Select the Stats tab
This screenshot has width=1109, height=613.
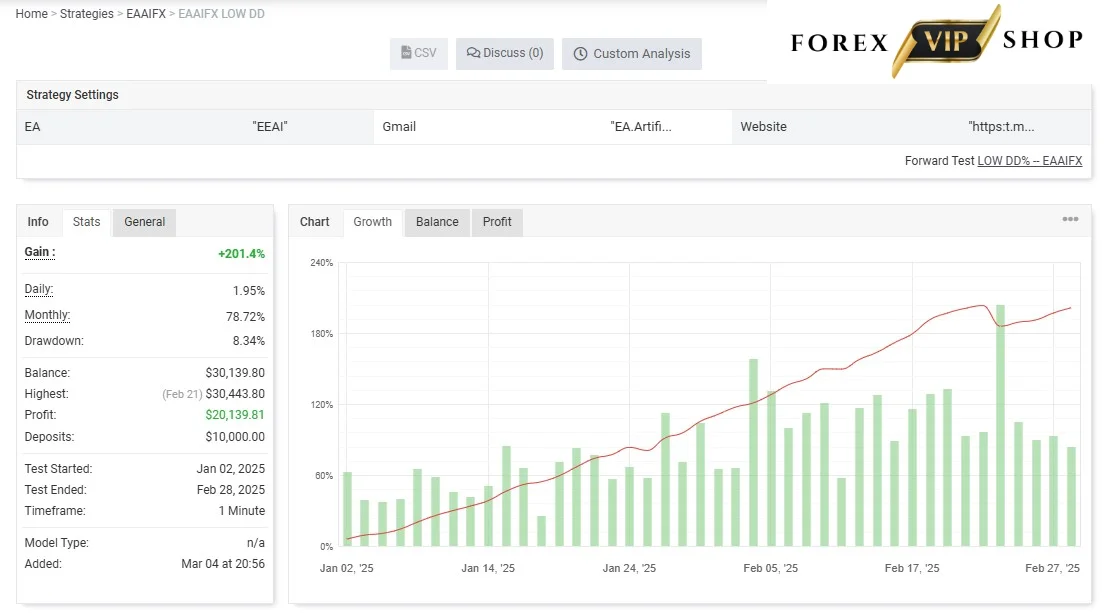point(86,222)
